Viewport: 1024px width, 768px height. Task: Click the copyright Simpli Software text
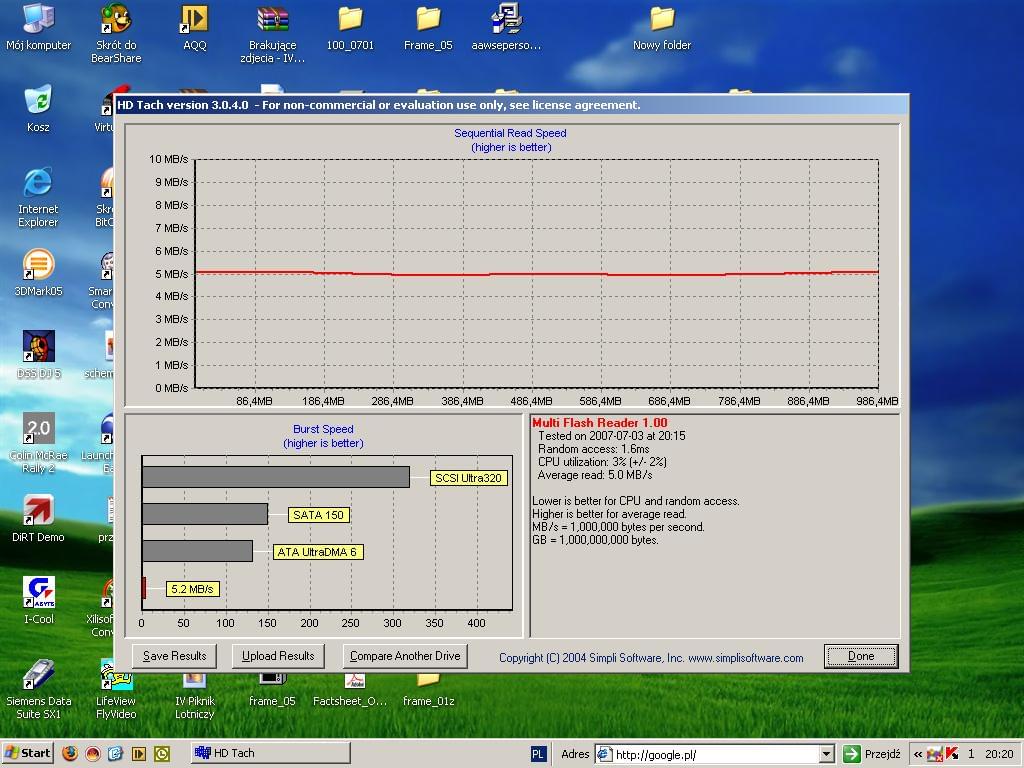coord(651,658)
